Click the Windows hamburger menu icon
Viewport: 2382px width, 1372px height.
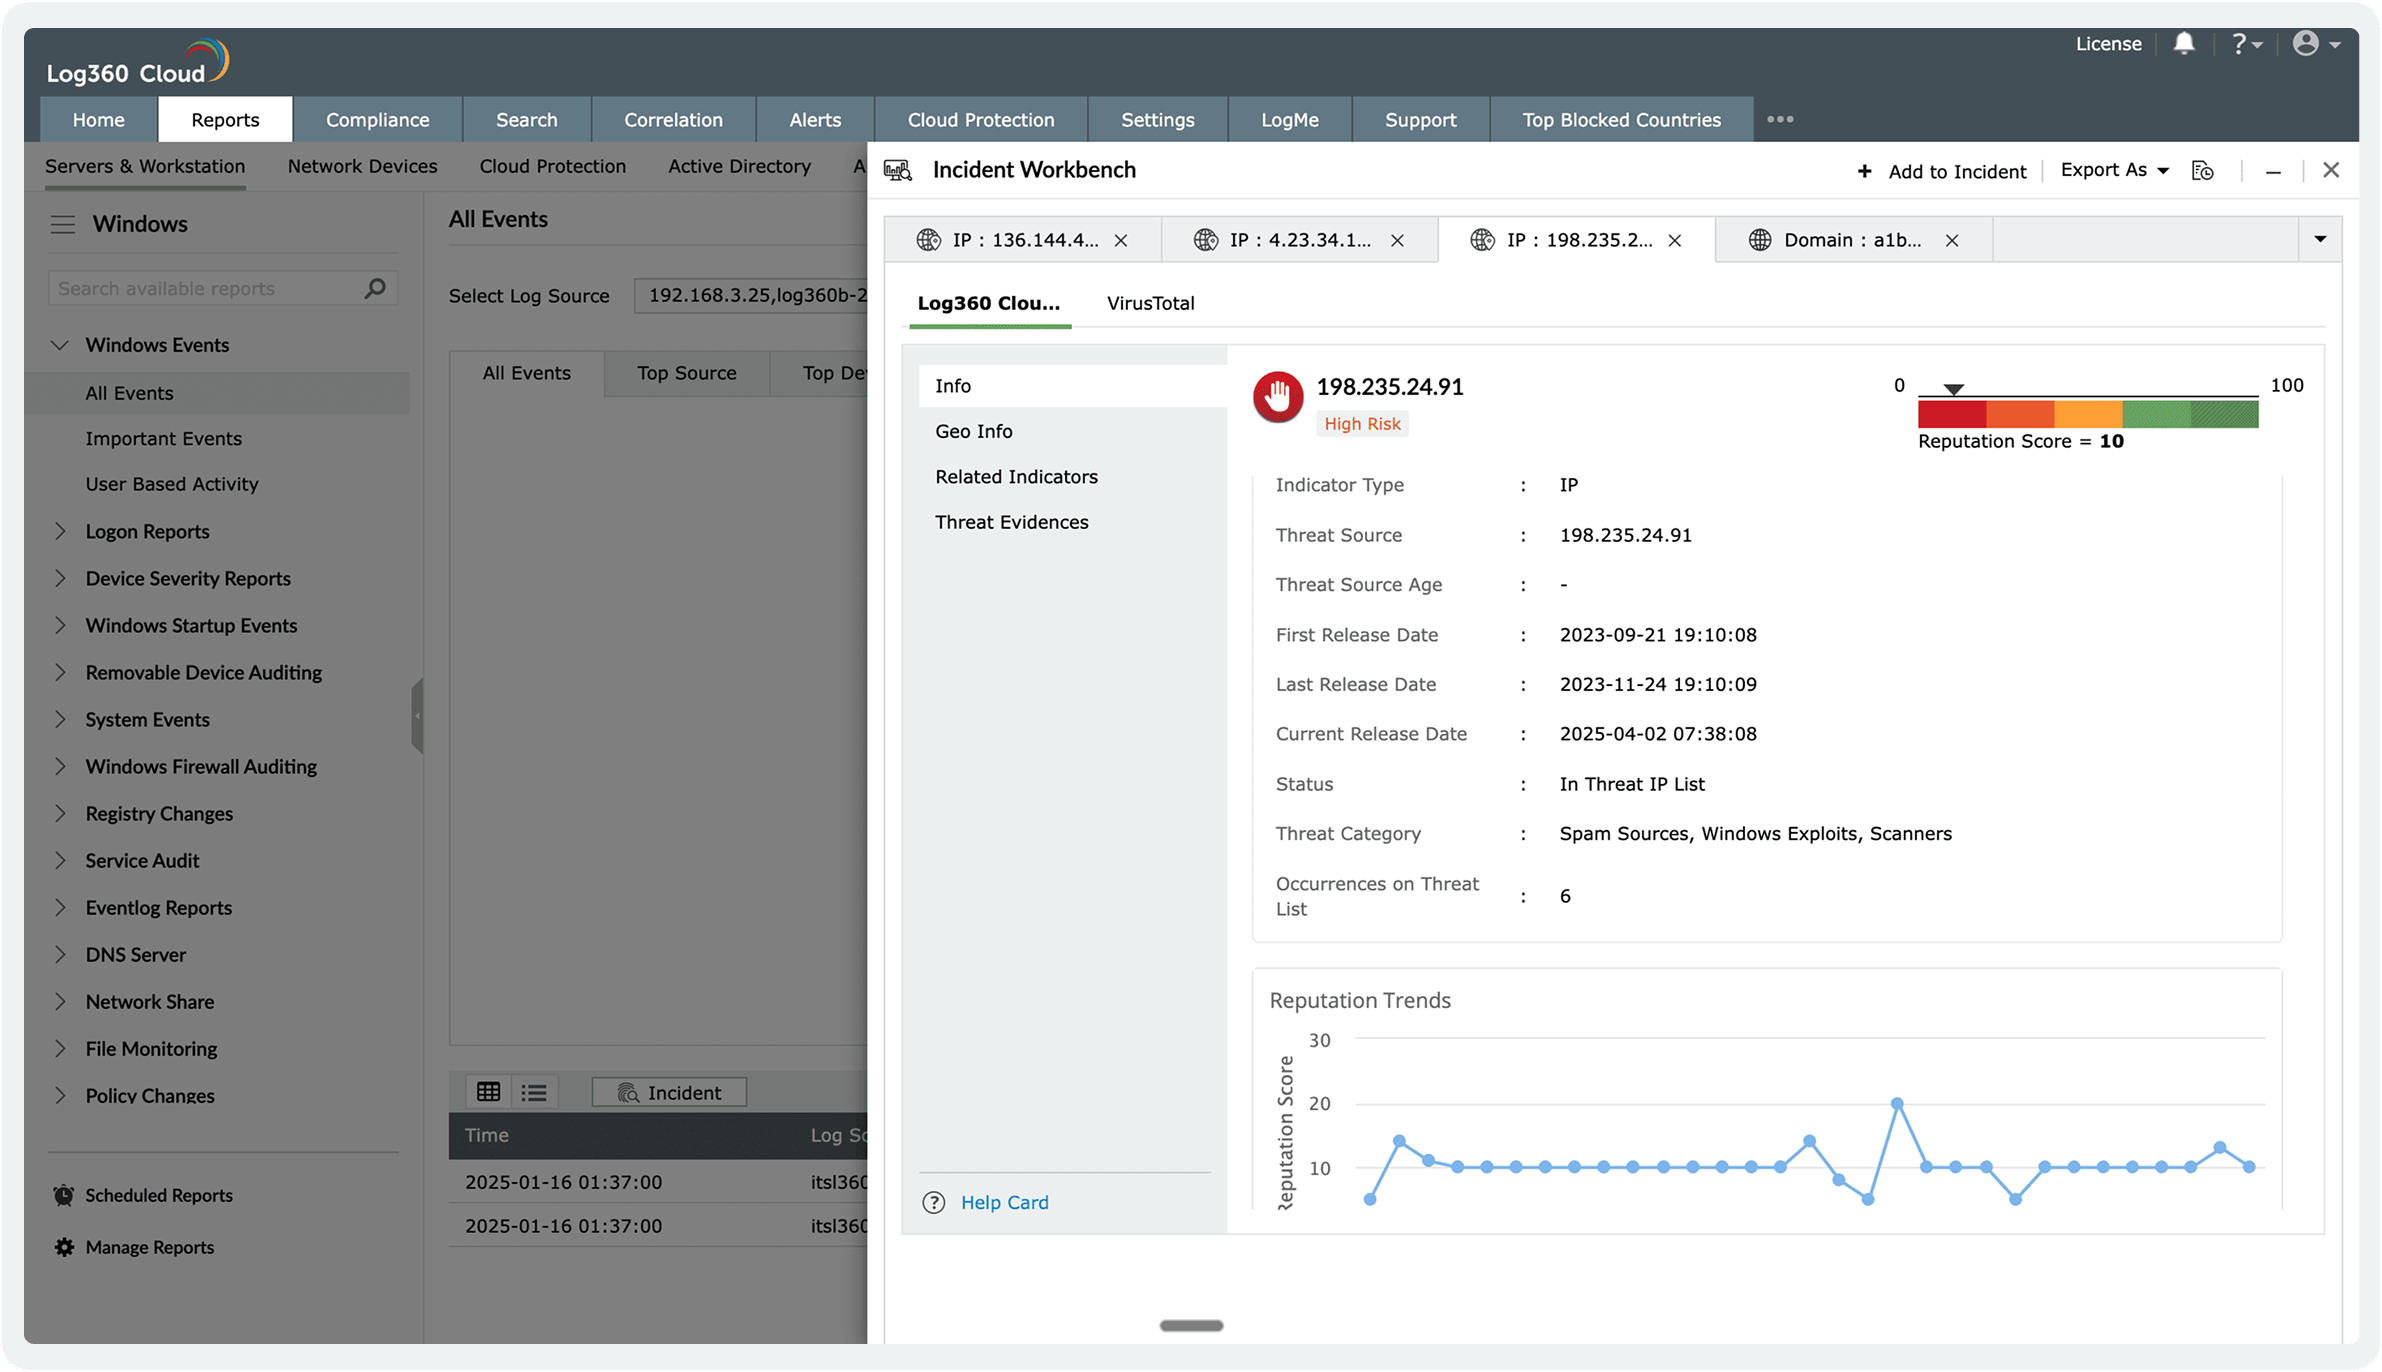63,224
